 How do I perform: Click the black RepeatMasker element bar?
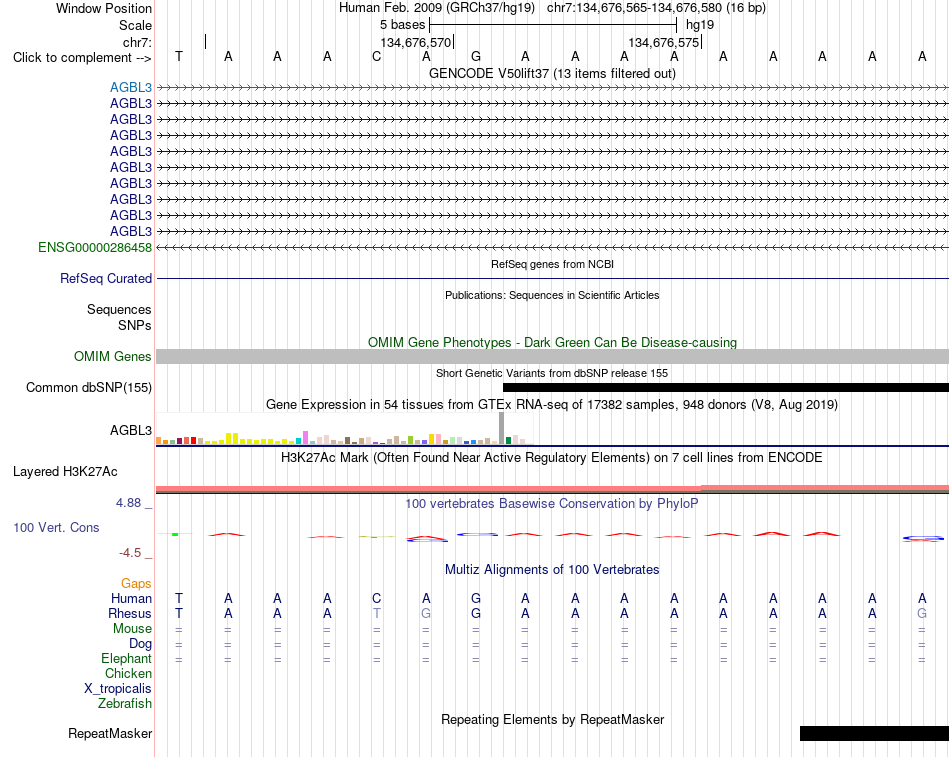[874, 733]
